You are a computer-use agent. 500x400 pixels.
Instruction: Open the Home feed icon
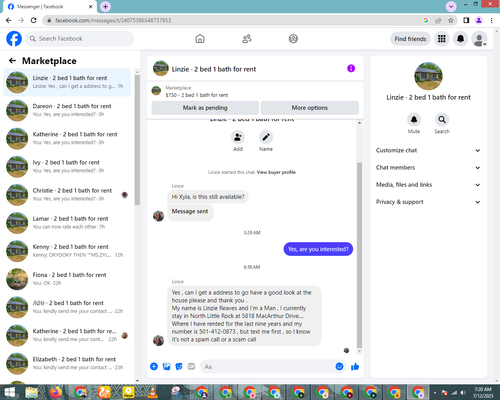(x=200, y=39)
